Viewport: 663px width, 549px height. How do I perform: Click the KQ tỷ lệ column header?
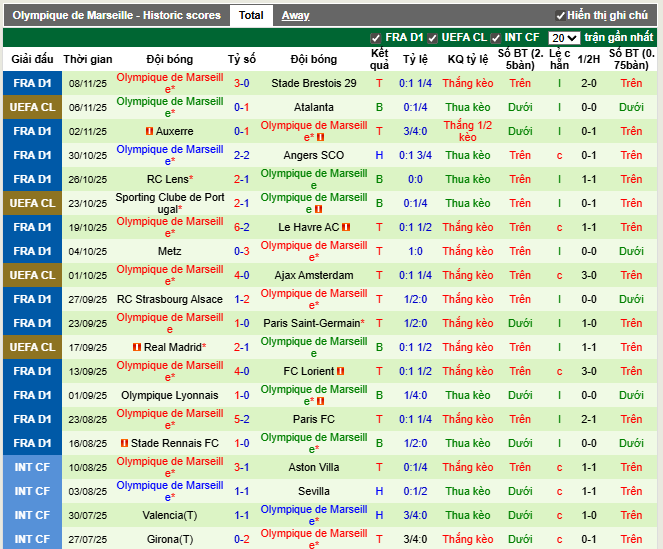tap(468, 59)
